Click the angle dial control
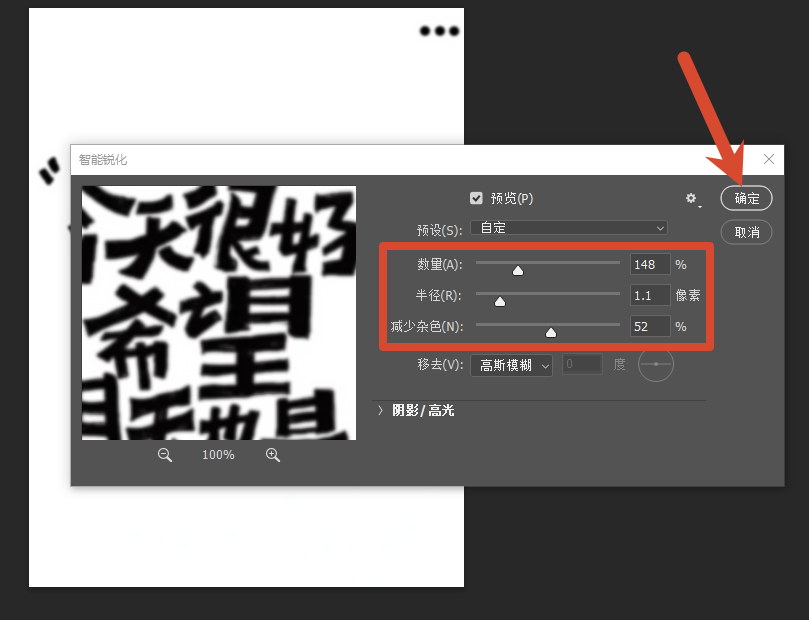 (655, 364)
